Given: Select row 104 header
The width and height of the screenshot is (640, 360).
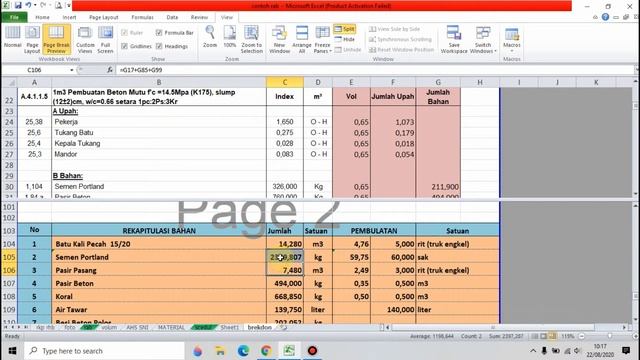Looking at the screenshot, I should 9,244.
